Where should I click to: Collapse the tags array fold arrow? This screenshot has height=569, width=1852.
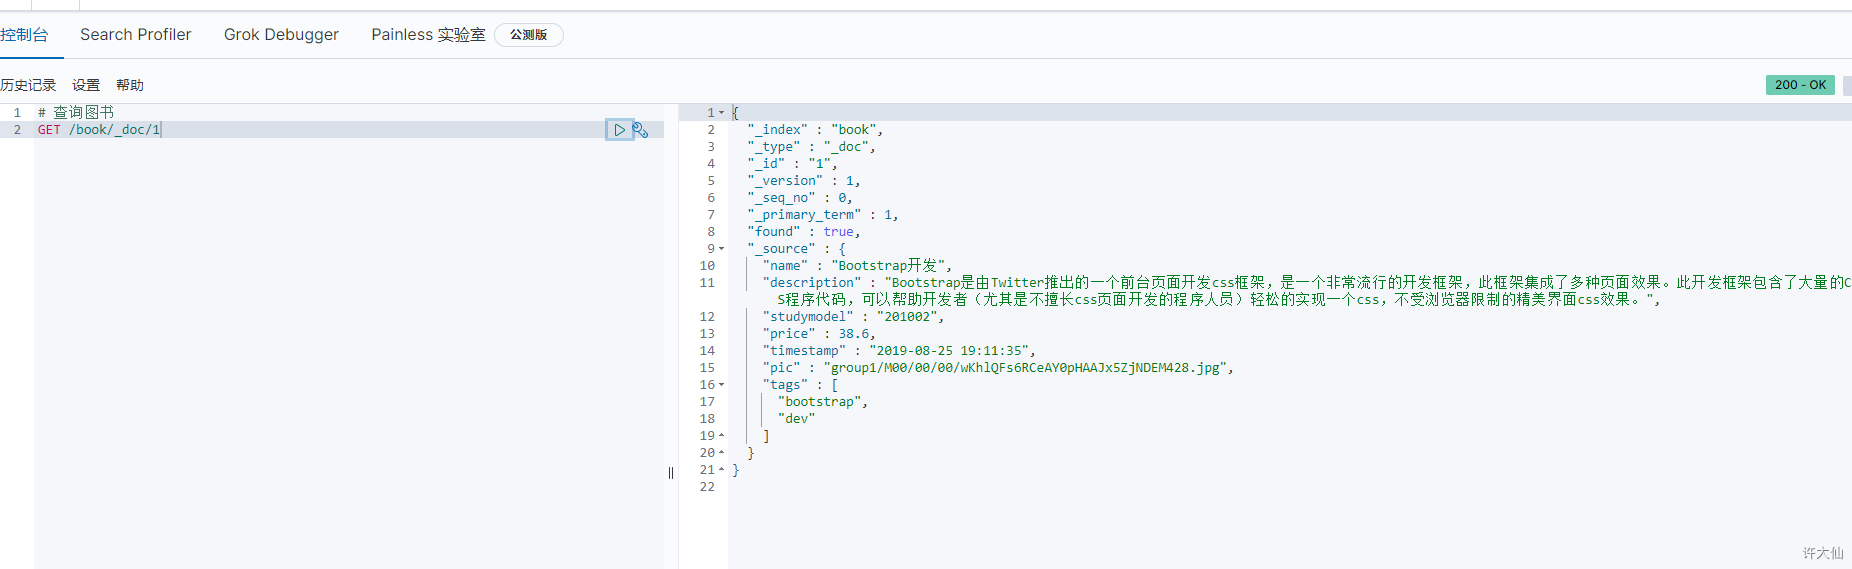point(722,385)
